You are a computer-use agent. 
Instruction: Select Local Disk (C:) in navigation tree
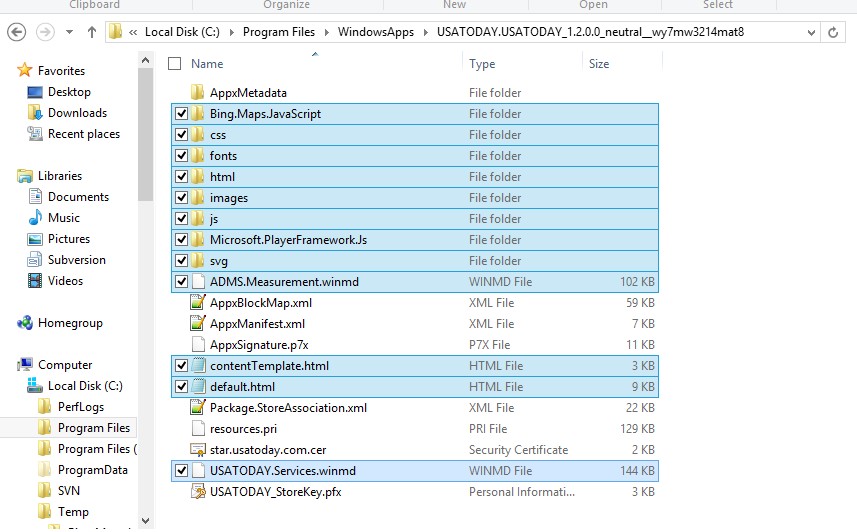coord(85,386)
